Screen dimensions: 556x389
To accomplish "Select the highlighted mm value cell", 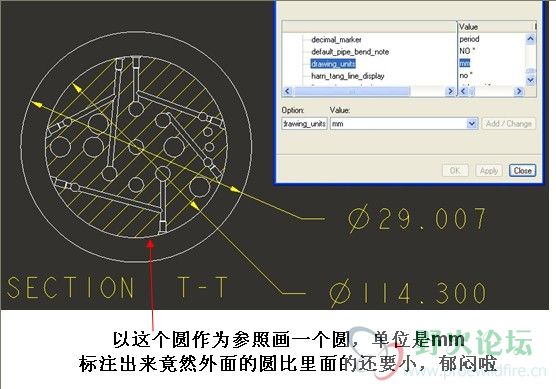I will click(465, 63).
